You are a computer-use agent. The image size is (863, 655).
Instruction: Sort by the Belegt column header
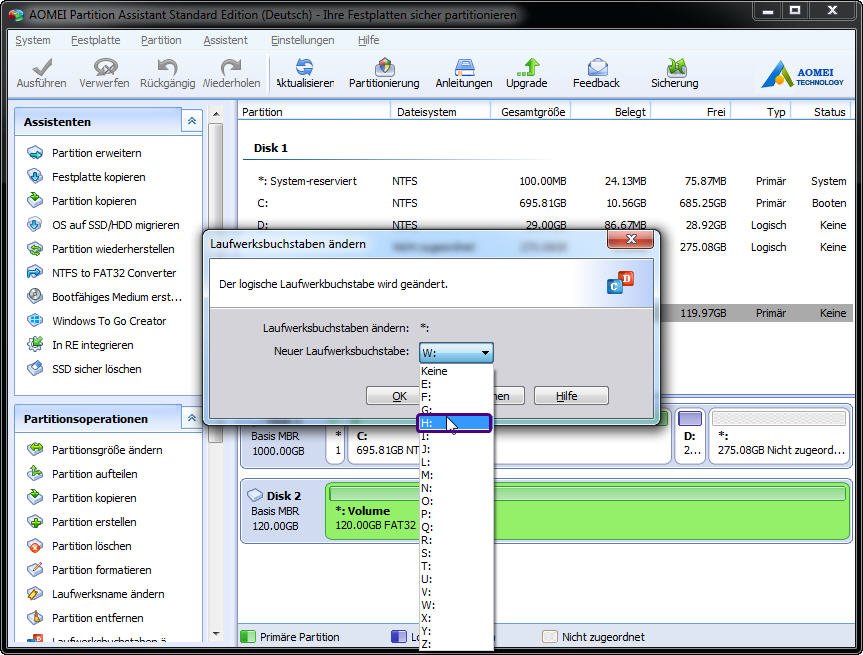point(611,112)
